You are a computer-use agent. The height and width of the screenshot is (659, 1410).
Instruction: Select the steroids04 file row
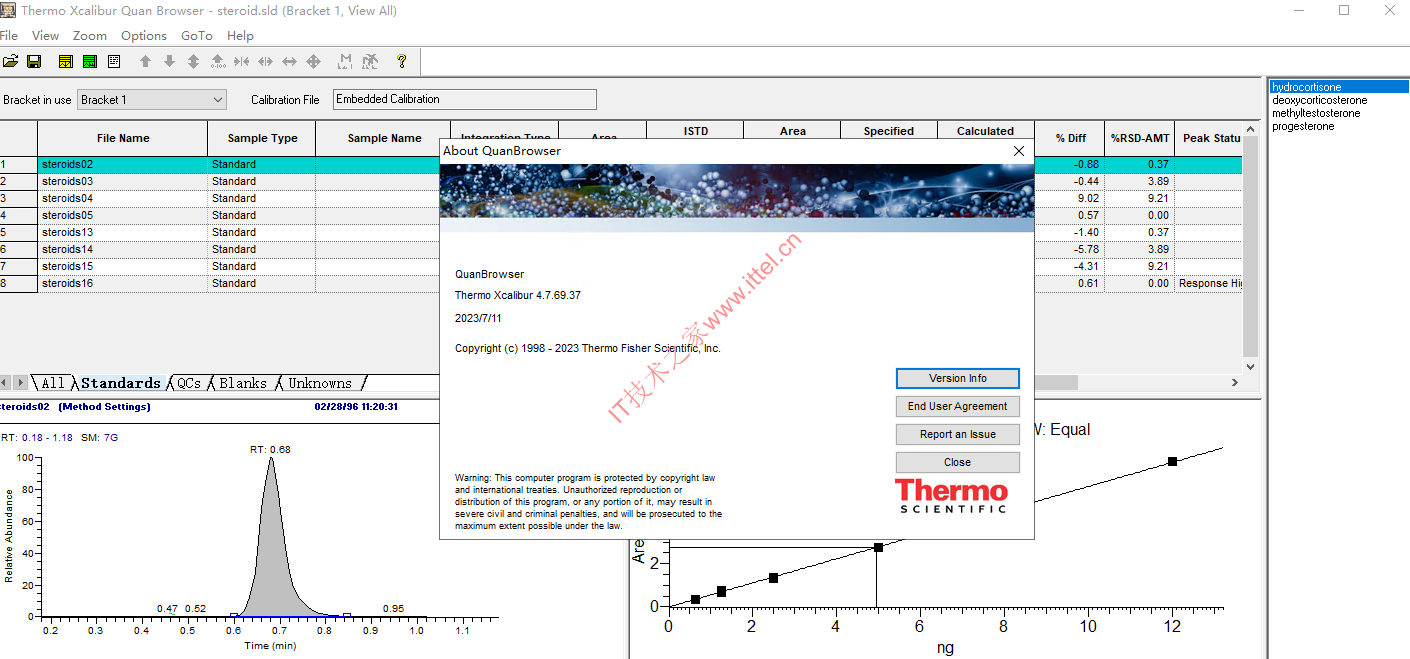123,198
